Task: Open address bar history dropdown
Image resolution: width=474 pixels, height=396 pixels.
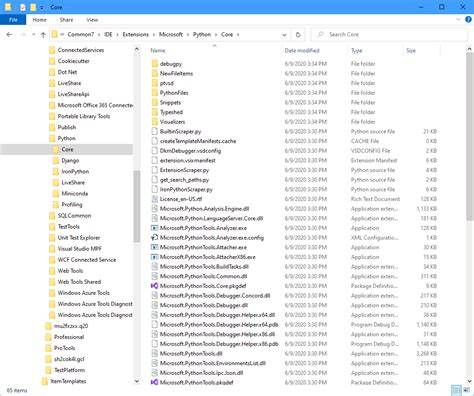Action: coord(284,35)
